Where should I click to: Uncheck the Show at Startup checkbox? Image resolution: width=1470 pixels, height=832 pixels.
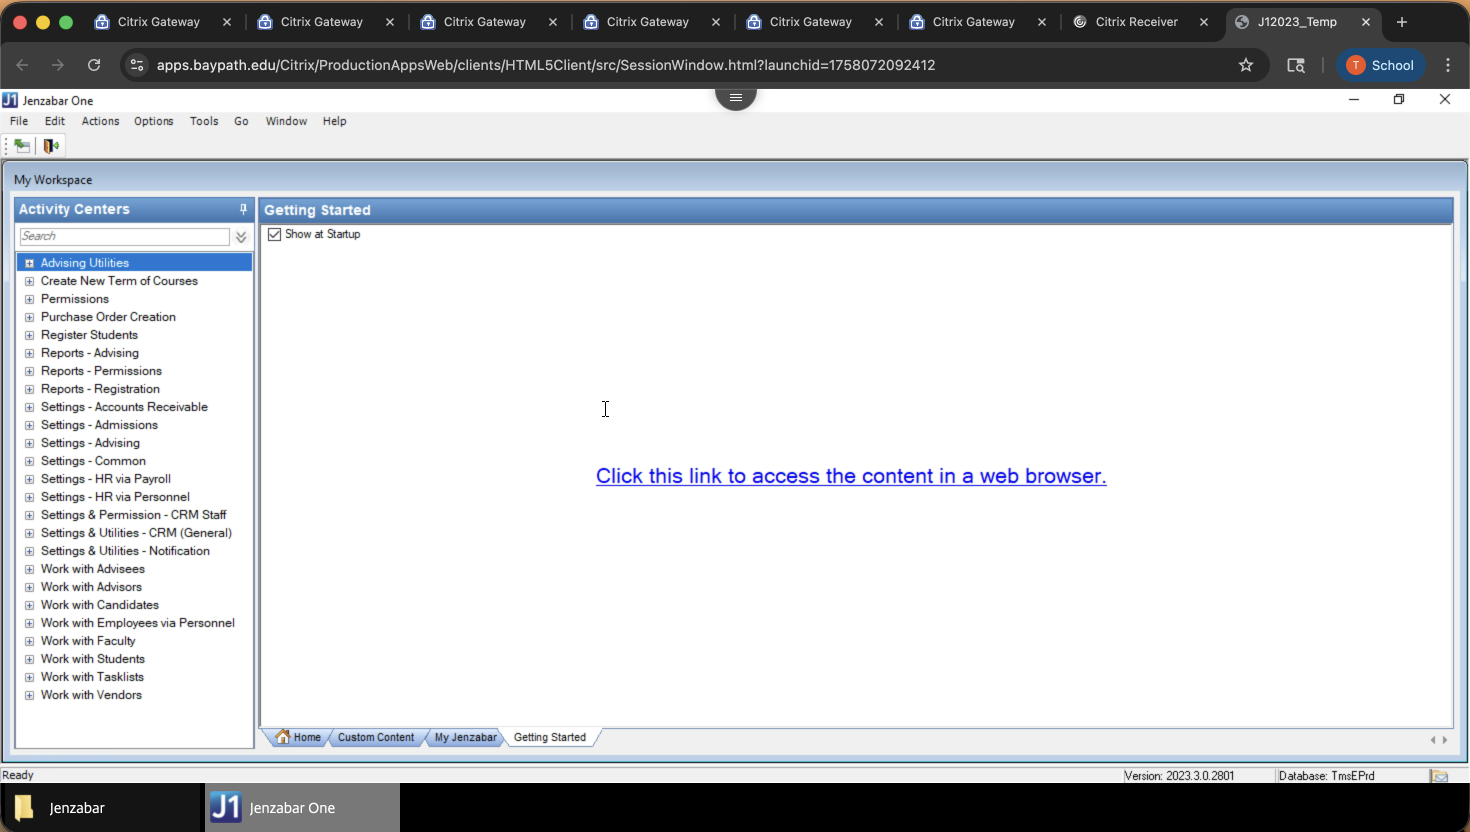click(x=275, y=234)
